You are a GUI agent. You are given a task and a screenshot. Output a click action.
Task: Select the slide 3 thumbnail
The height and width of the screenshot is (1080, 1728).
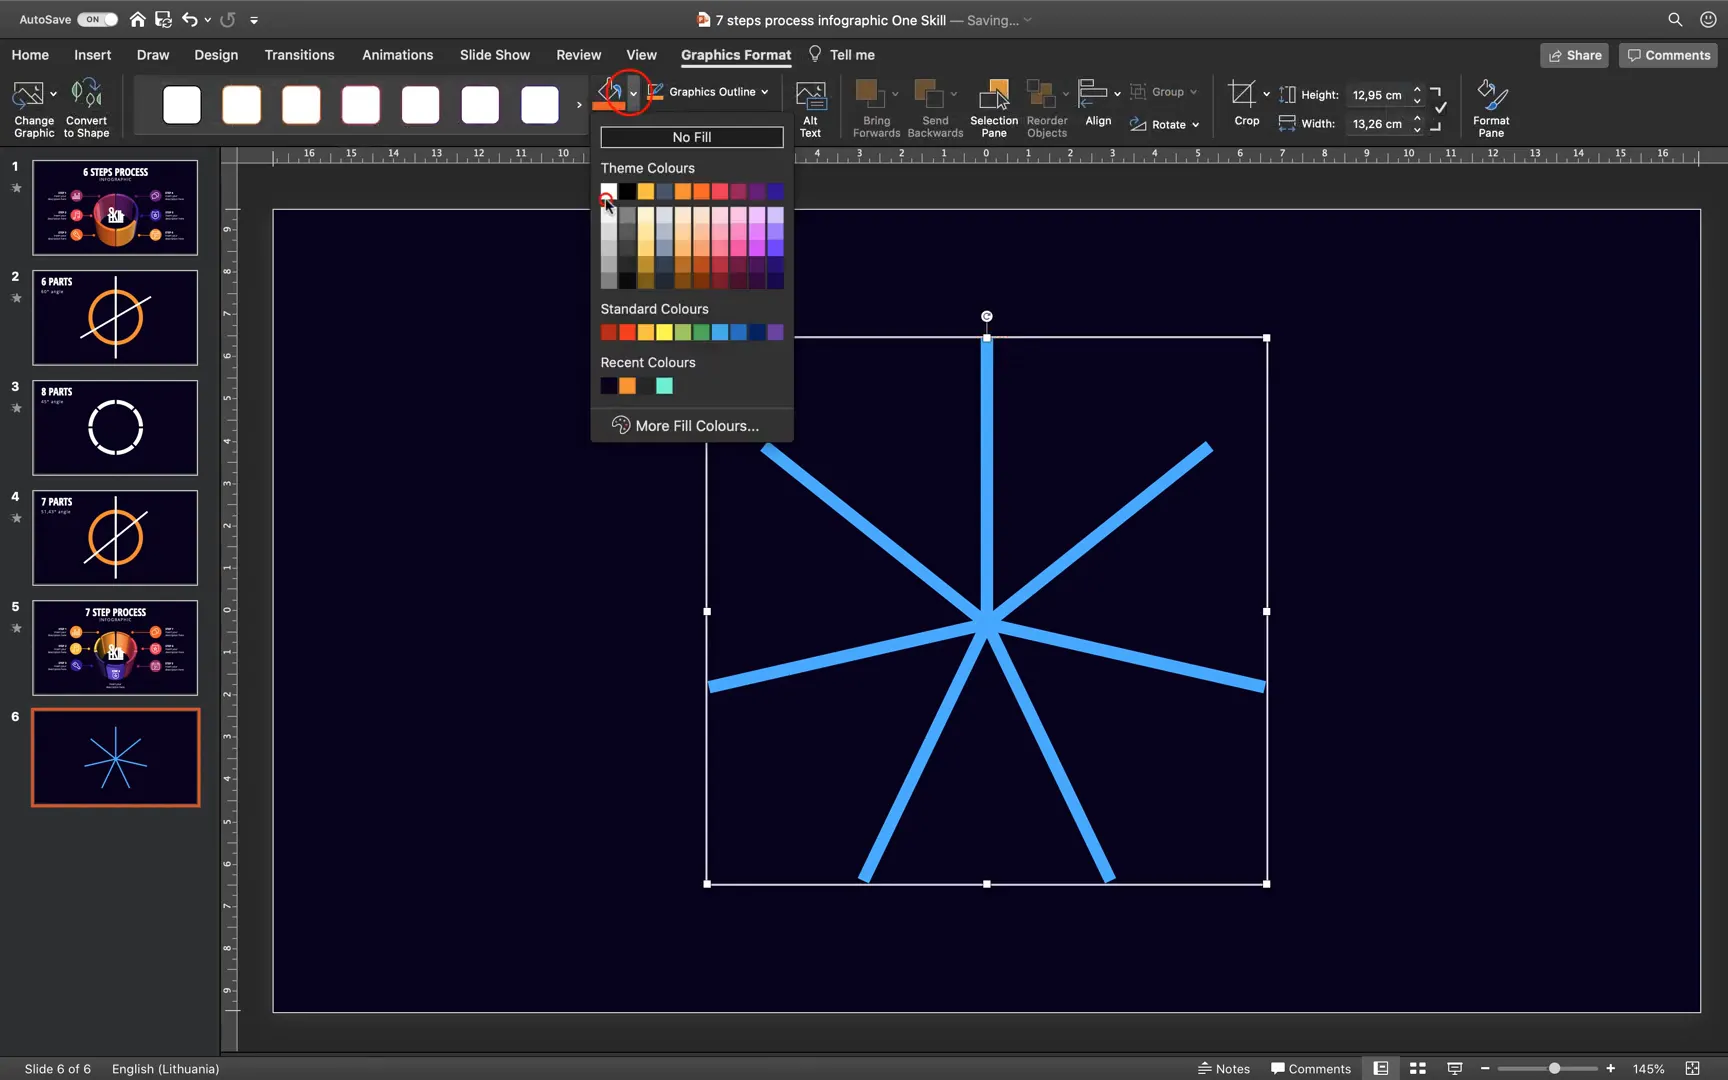tap(114, 428)
